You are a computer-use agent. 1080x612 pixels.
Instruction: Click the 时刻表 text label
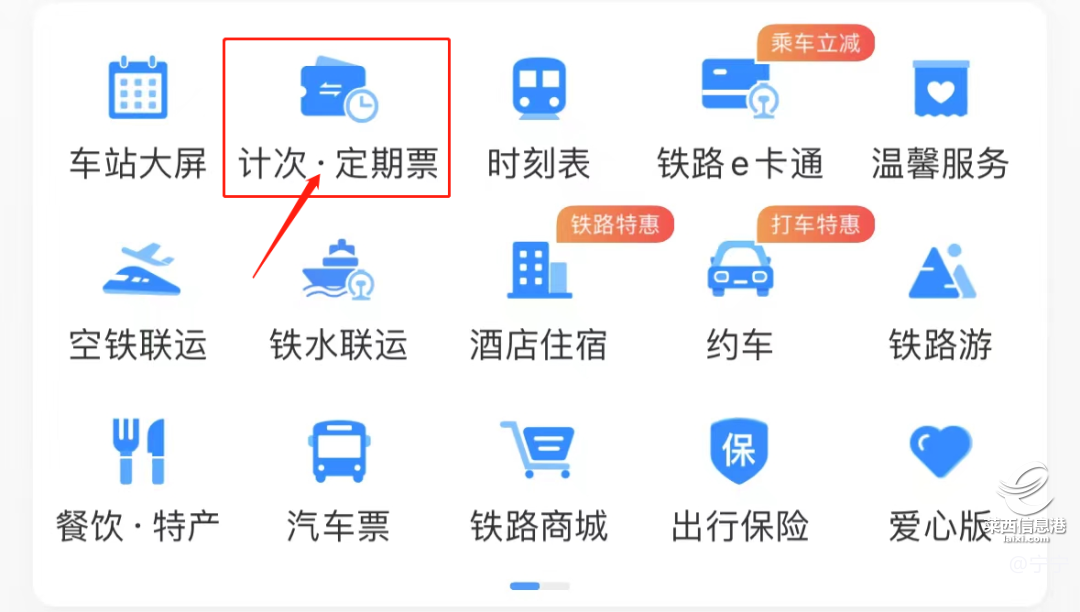click(539, 164)
